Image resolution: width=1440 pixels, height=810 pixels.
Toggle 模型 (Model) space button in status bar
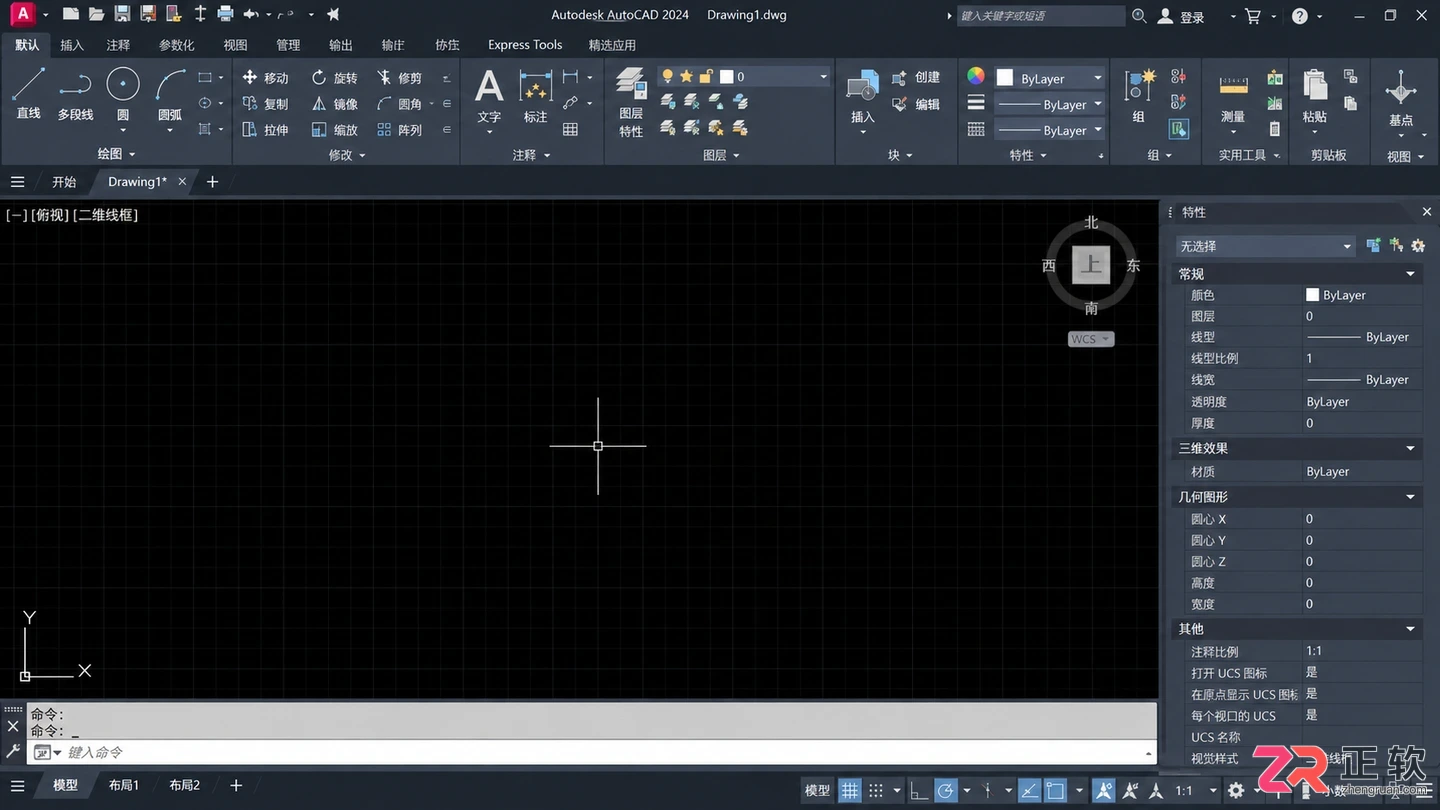[817, 790]
